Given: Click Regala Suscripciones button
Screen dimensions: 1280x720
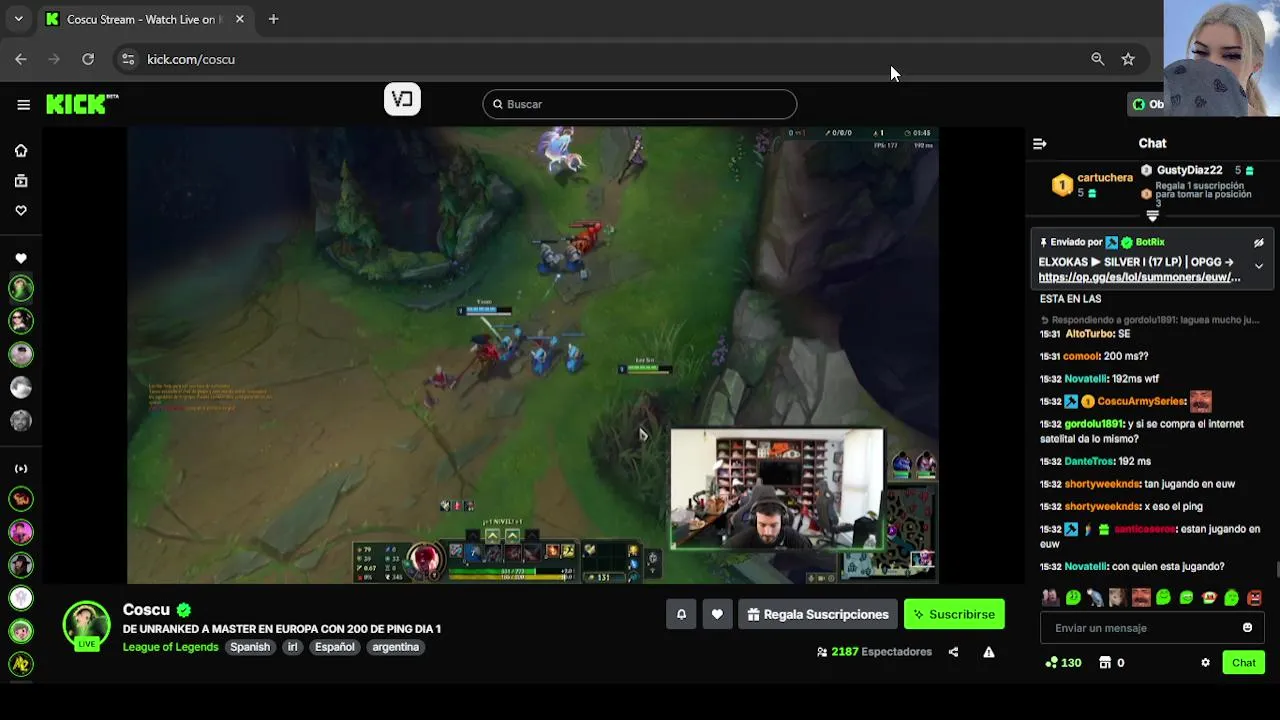Looking at the screenshot, I should (818, 614).
